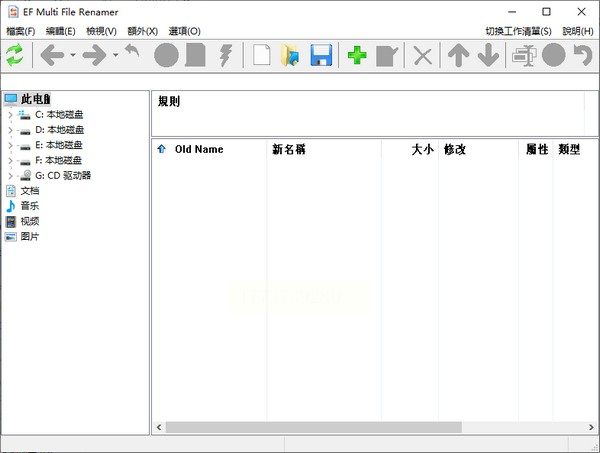
Task: Open the 檔案(F) menu
Action: coord(20,31)
